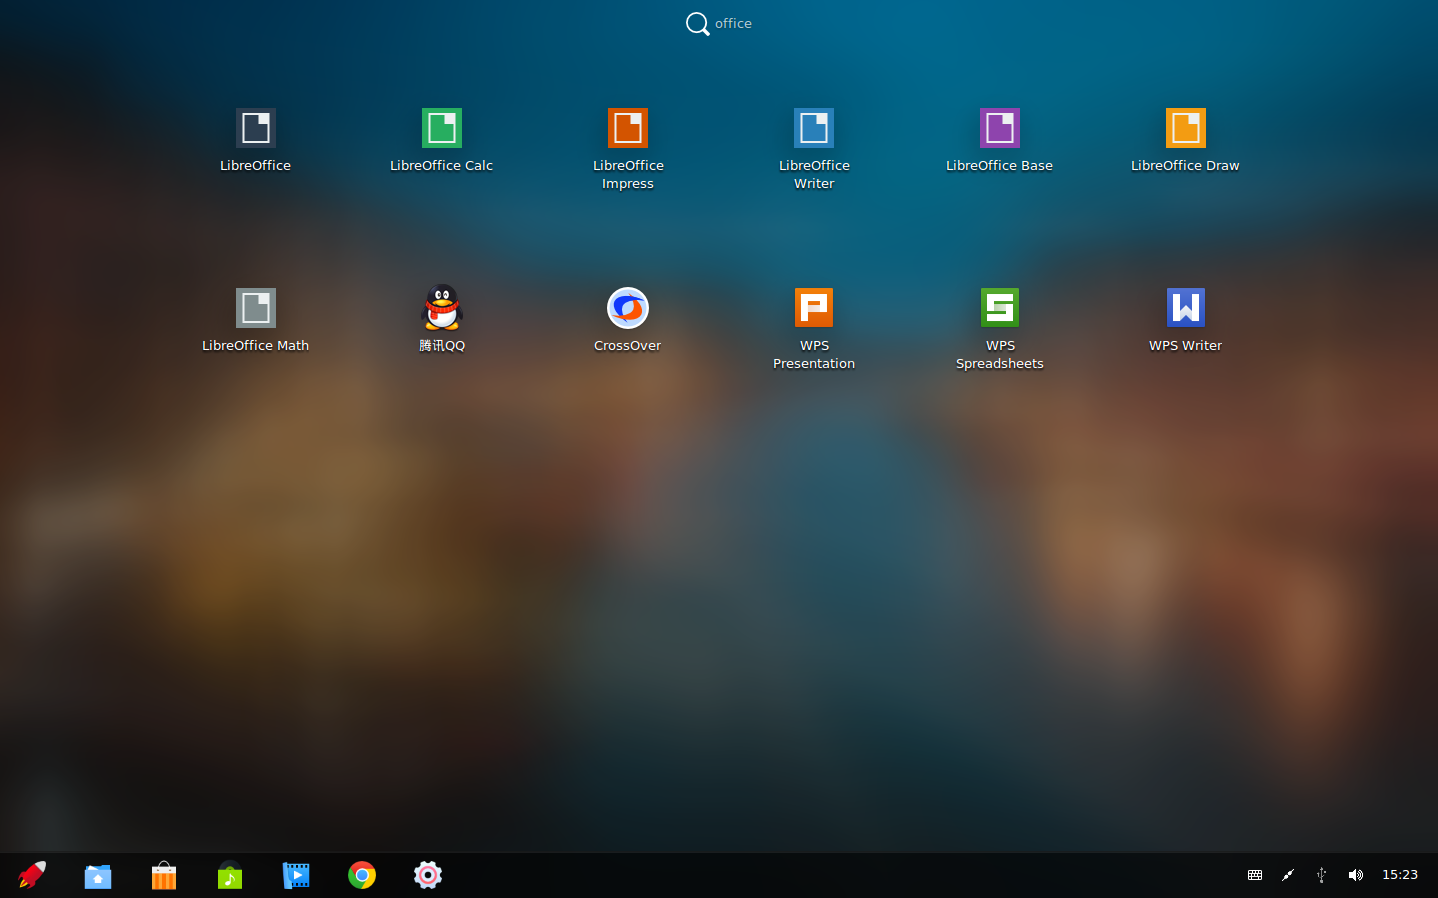The image size is (1438, 898).
Task: Open the file manager from the dock
Action: click(x=98, y=876)
